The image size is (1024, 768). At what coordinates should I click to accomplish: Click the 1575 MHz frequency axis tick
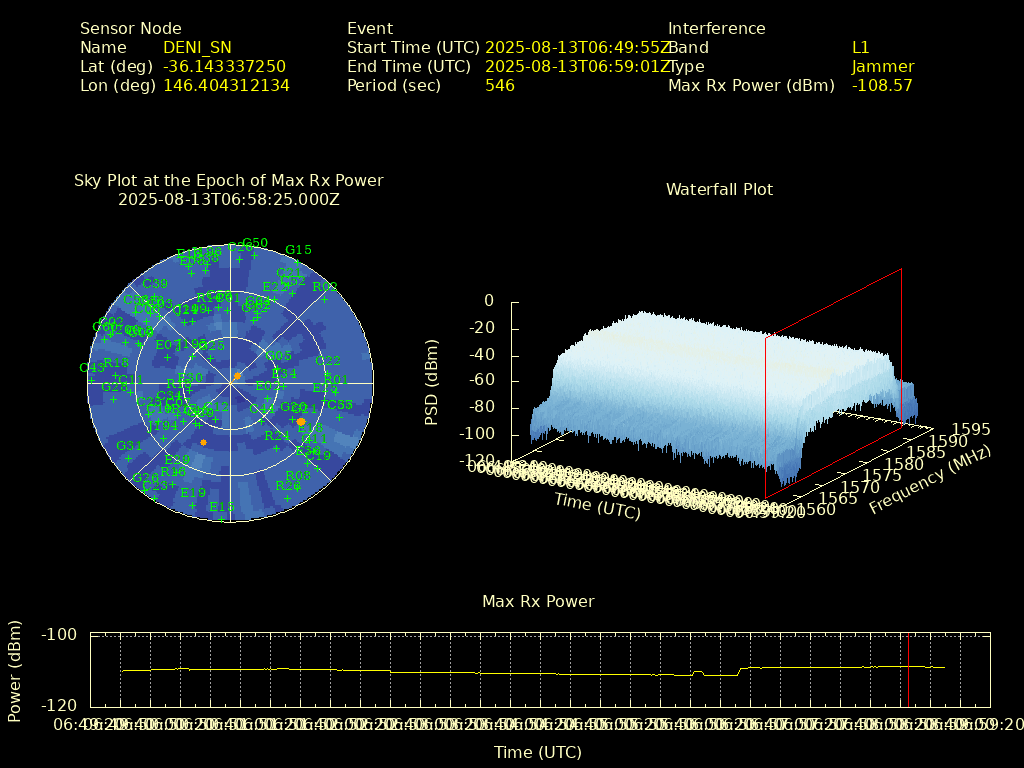pyautogui.click(x=880, y=474)
